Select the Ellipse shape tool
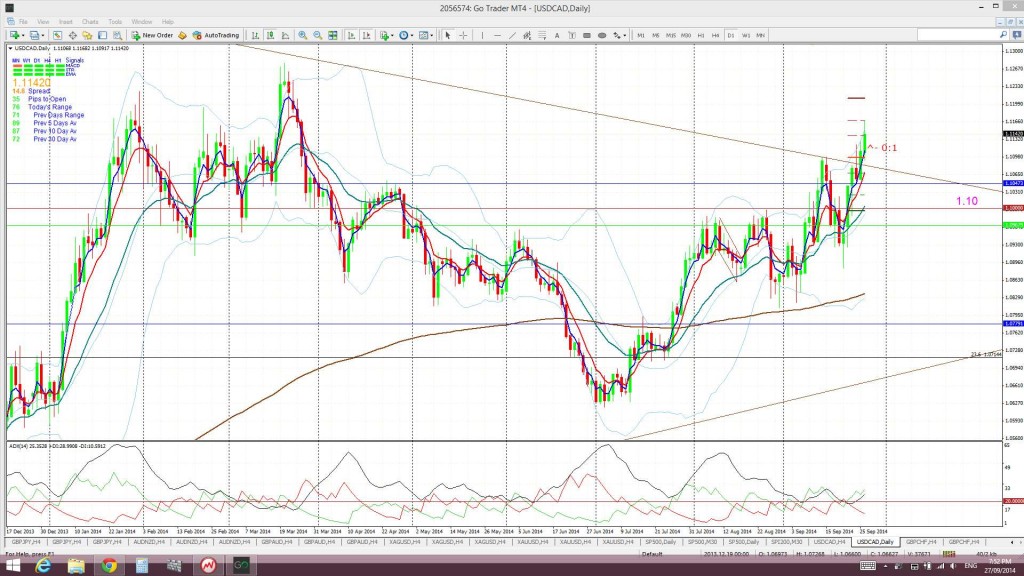 (601, 35)
